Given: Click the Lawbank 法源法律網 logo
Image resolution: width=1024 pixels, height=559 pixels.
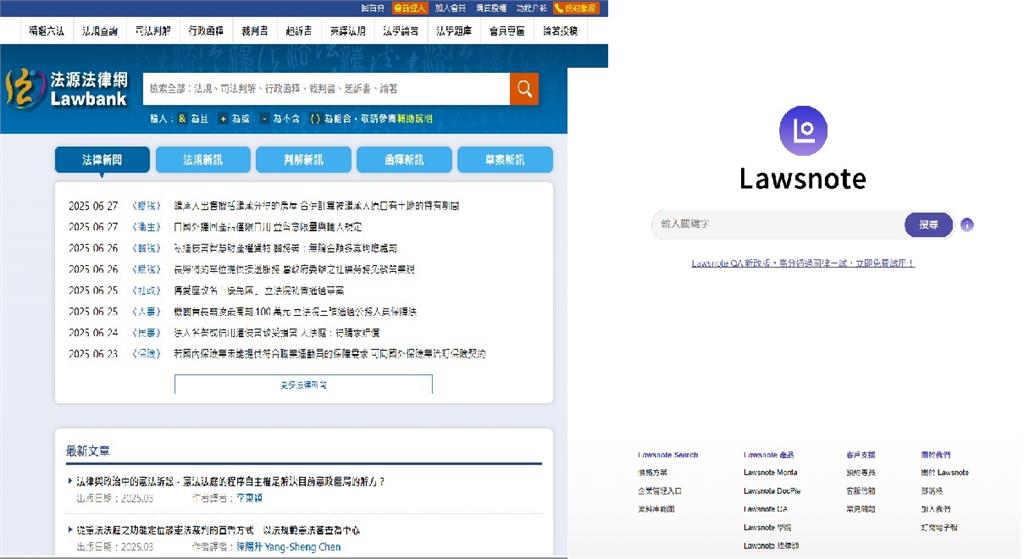Looking at the screenshot, I should (67, 89).
